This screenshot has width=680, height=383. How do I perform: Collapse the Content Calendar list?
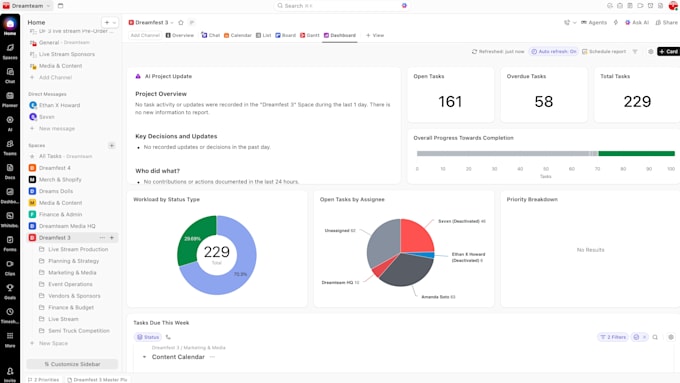pos(144,357)
